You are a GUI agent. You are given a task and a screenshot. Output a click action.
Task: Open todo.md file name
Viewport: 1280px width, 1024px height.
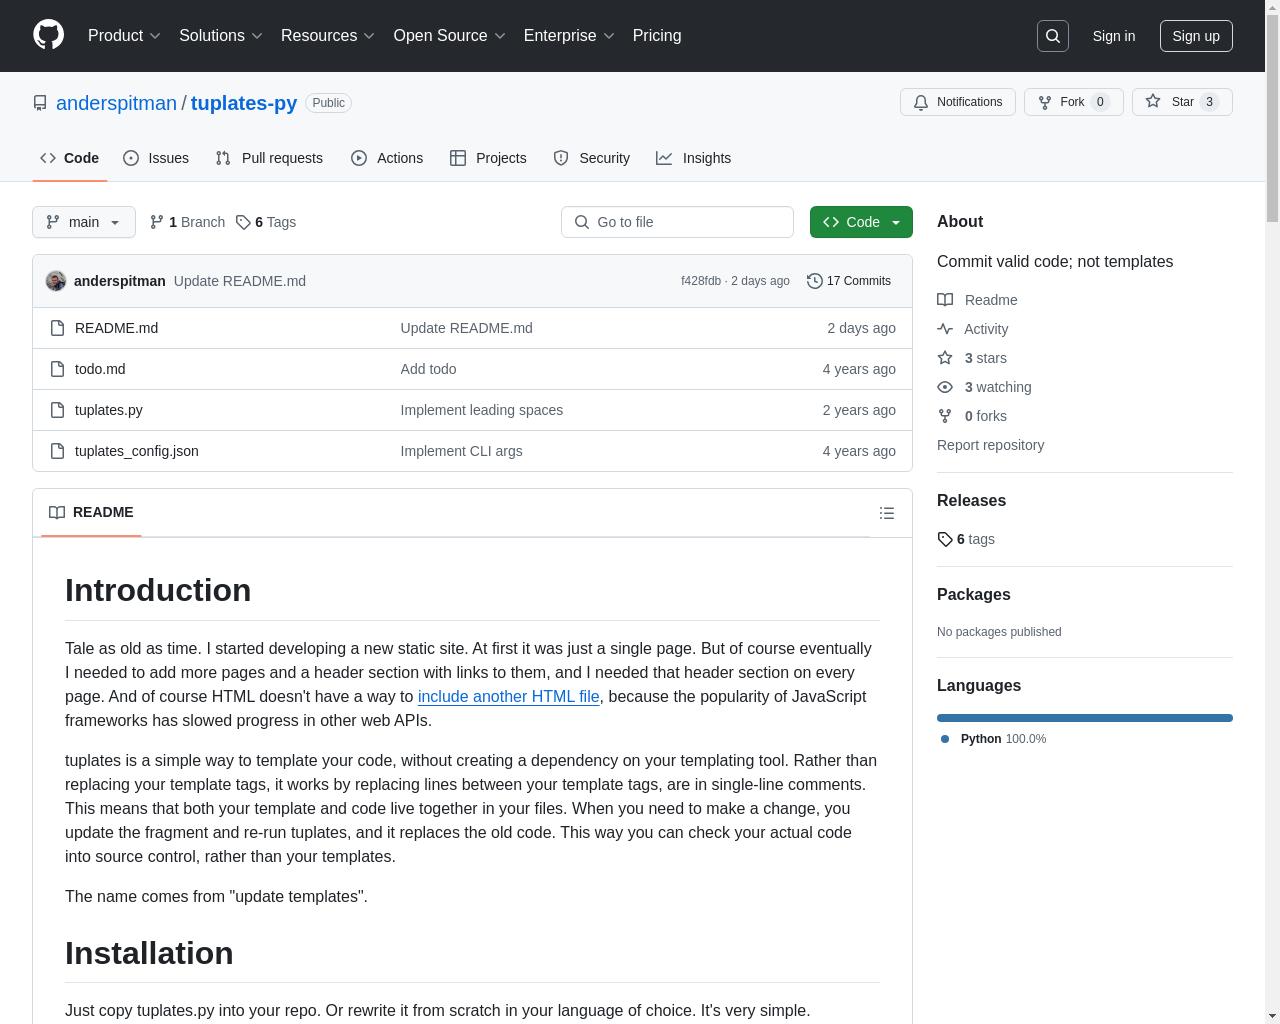click(100, 369)
